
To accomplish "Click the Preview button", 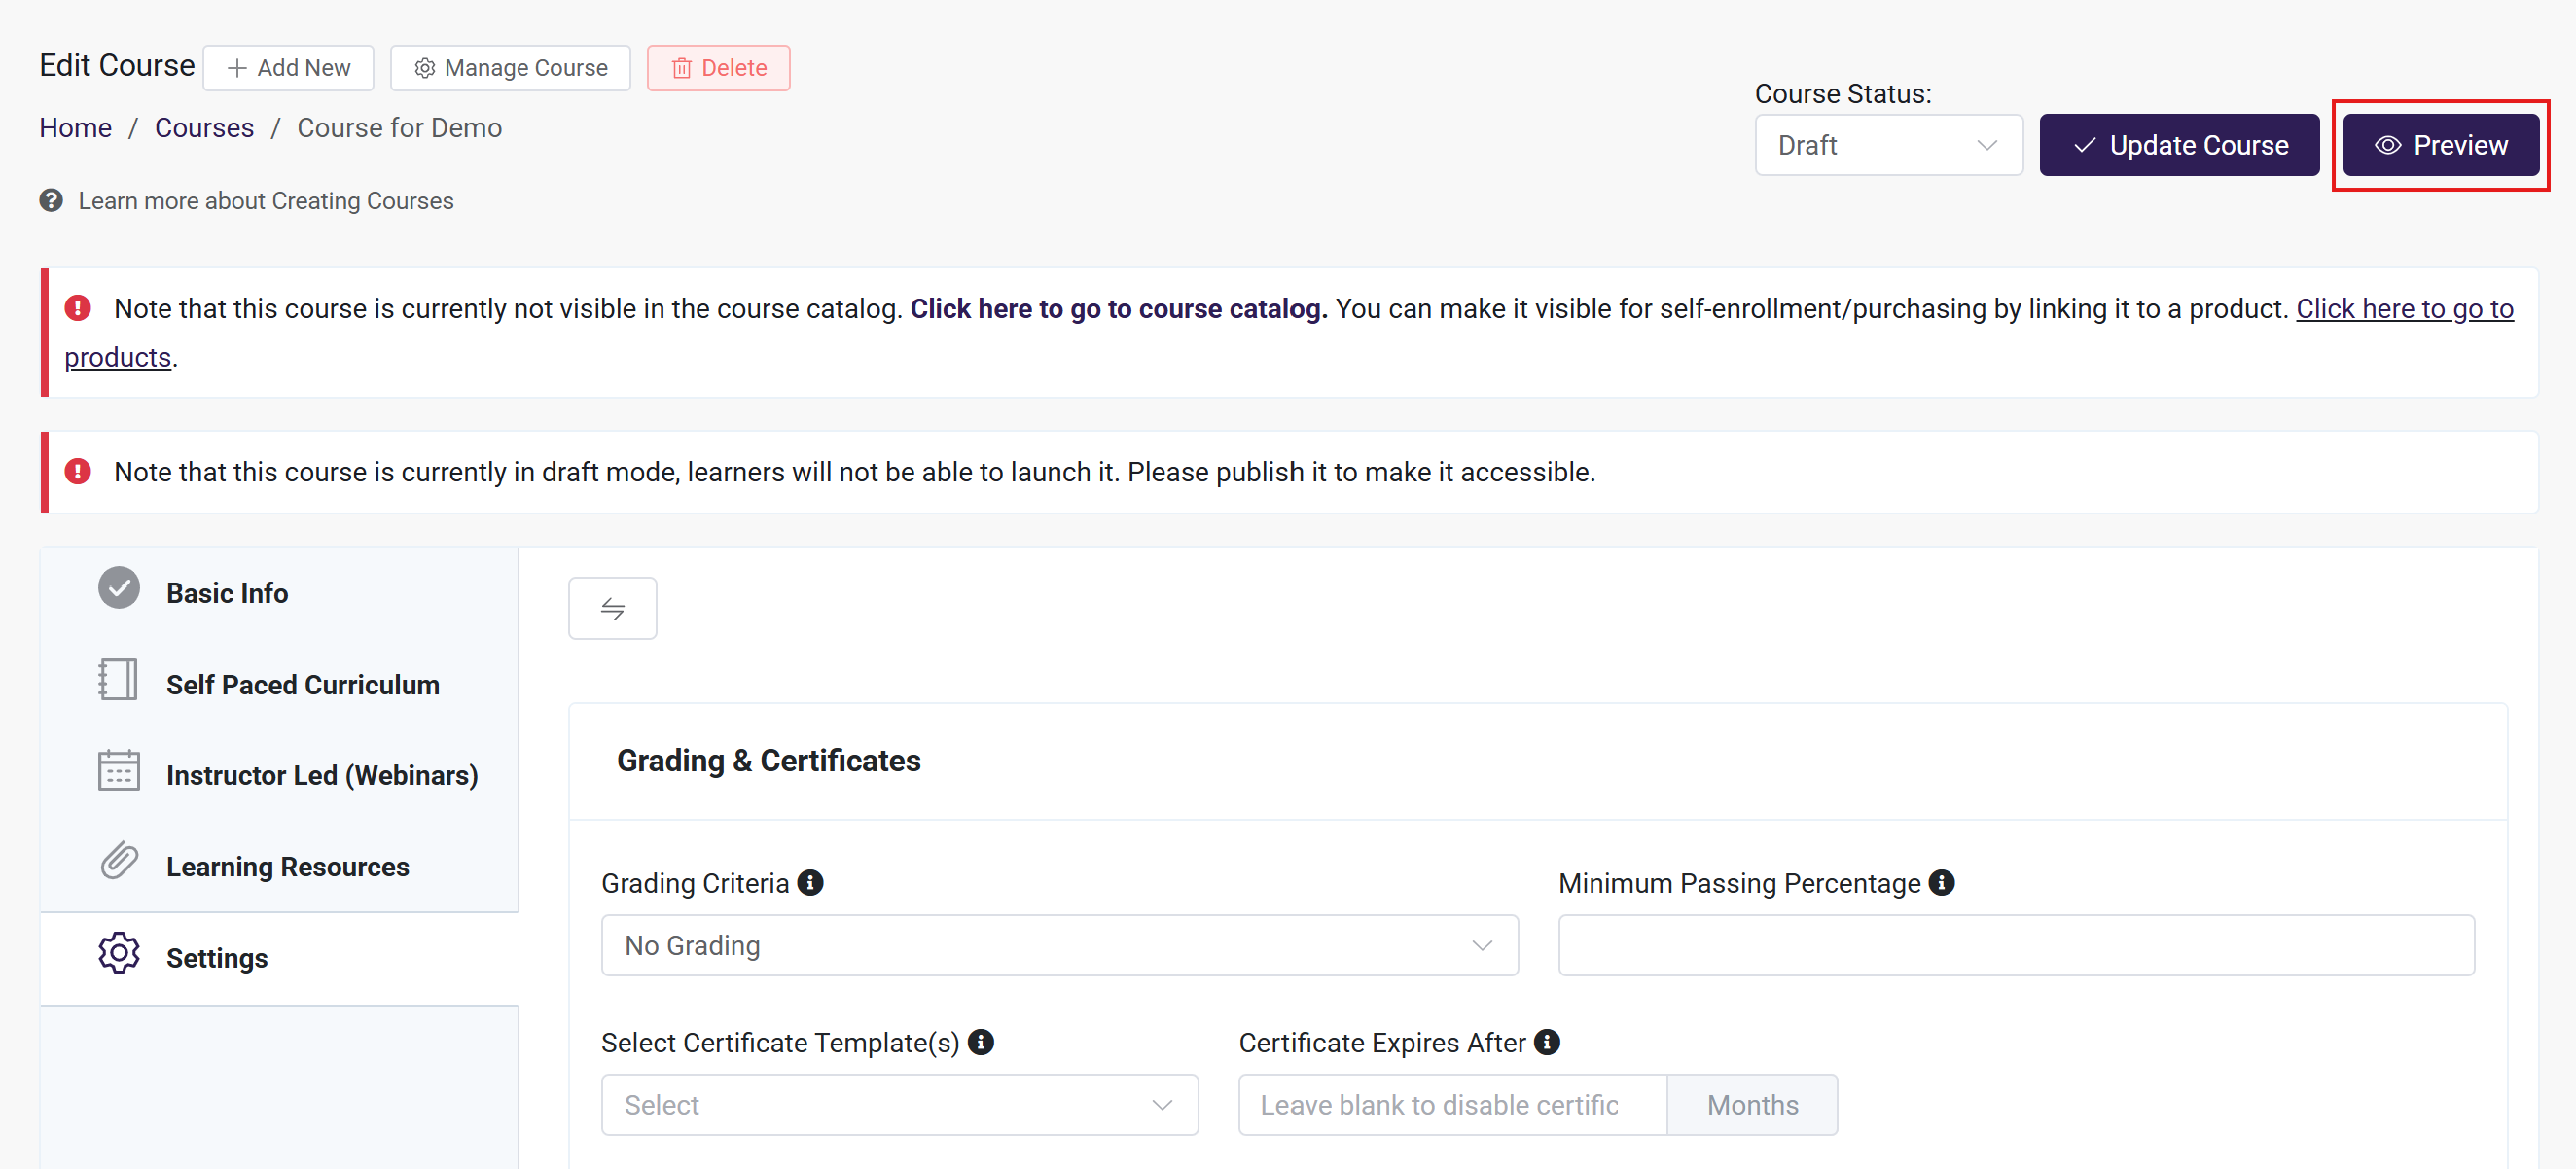I will point(2440,145).
